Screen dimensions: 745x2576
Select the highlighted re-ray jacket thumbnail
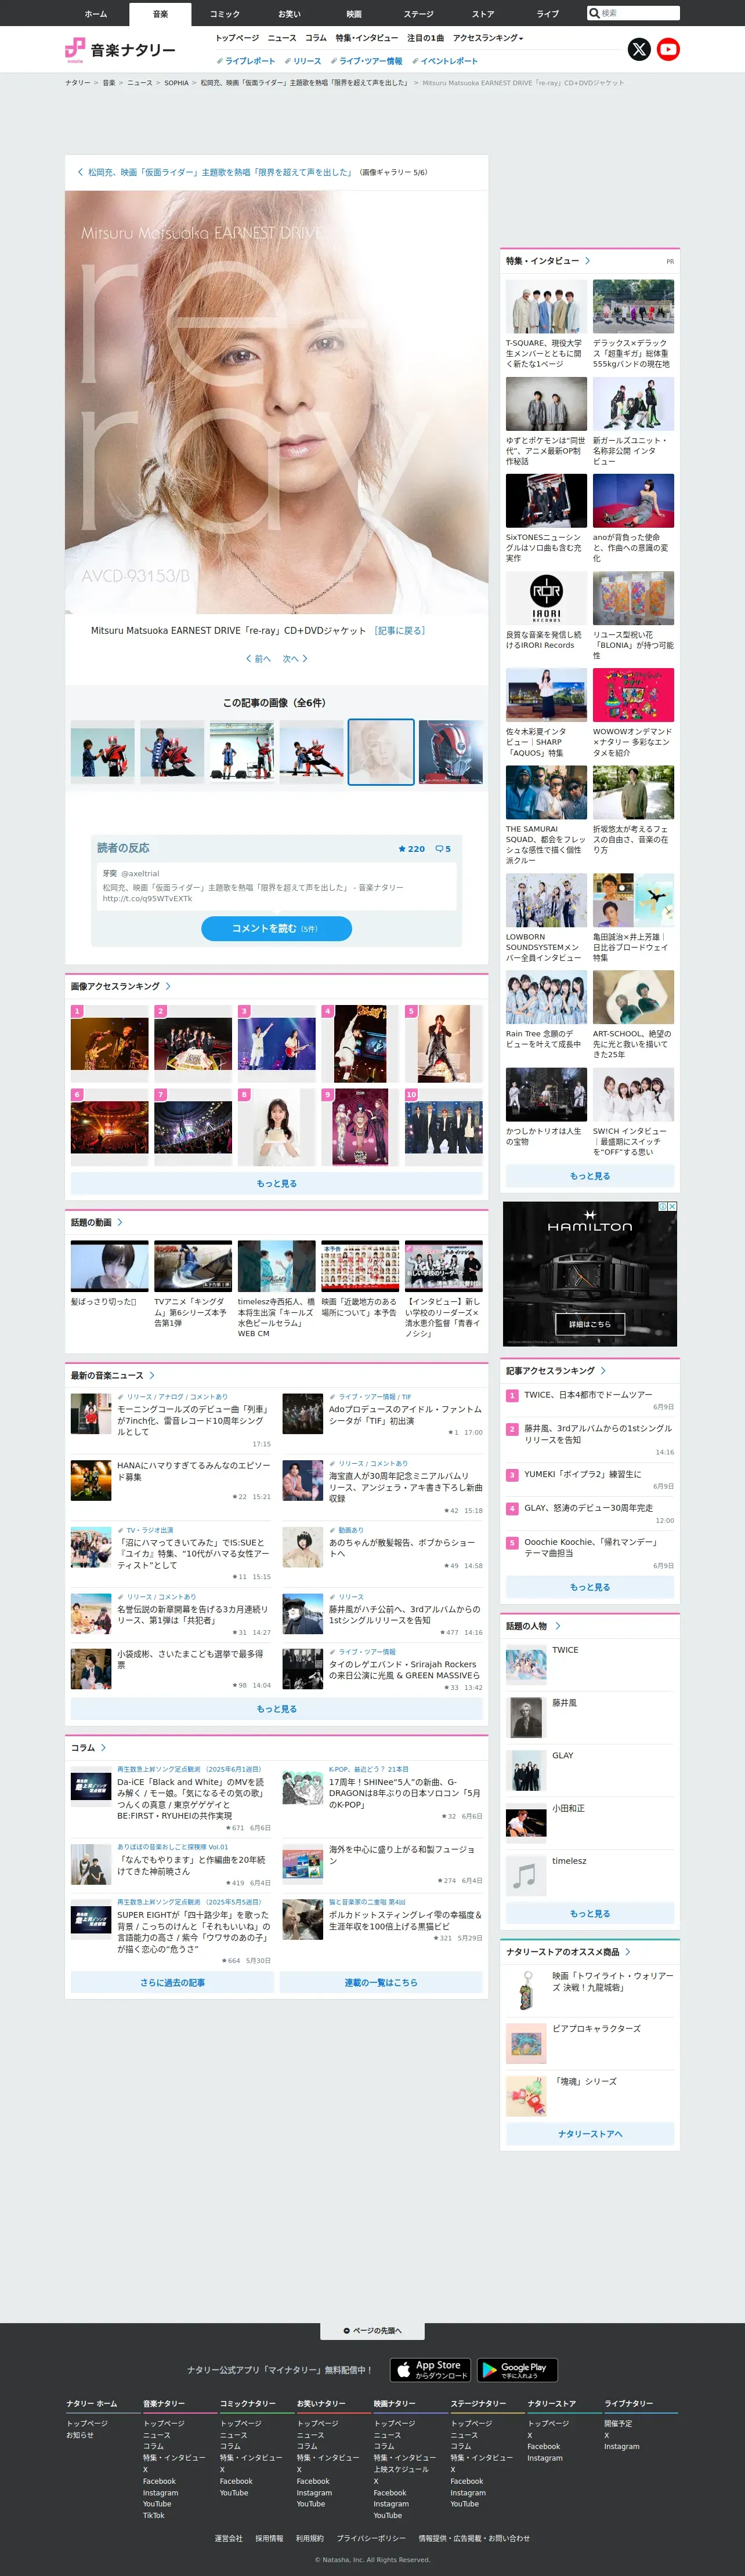tap(381, 752)
